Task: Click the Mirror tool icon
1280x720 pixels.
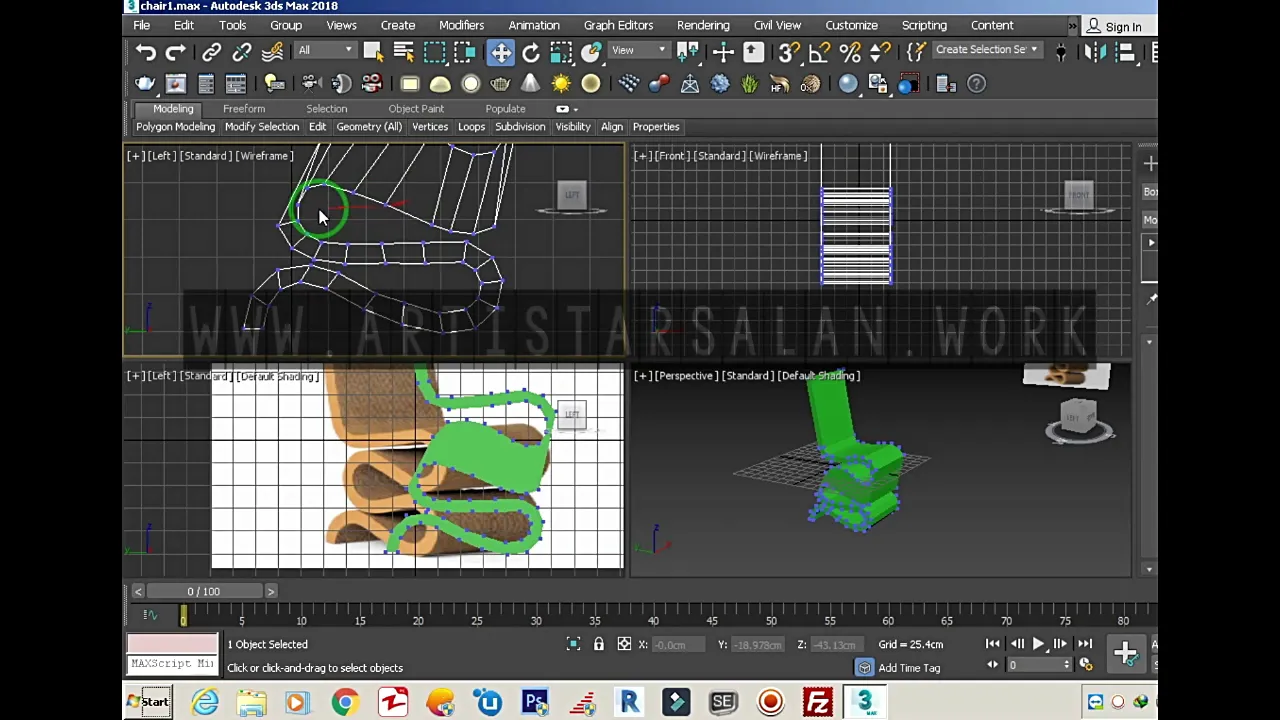Action: [1095, 52]
